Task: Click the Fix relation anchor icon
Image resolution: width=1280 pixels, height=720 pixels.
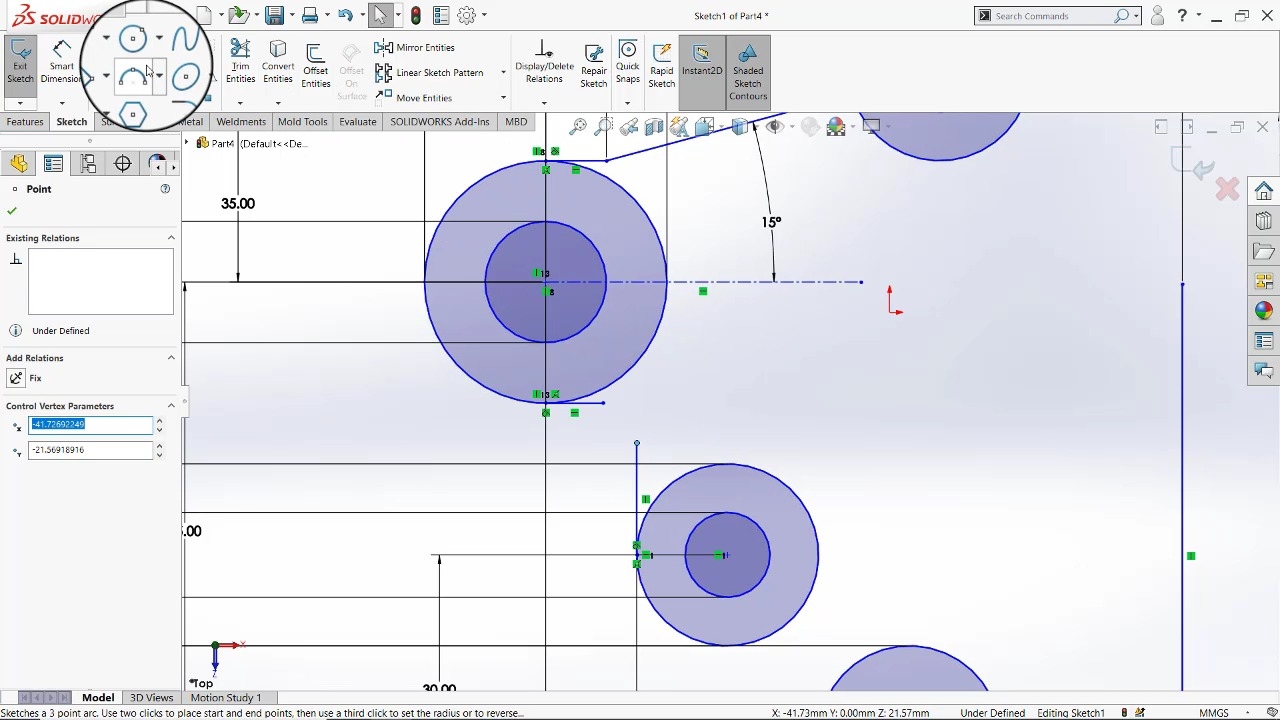Action: coord(16,378)
